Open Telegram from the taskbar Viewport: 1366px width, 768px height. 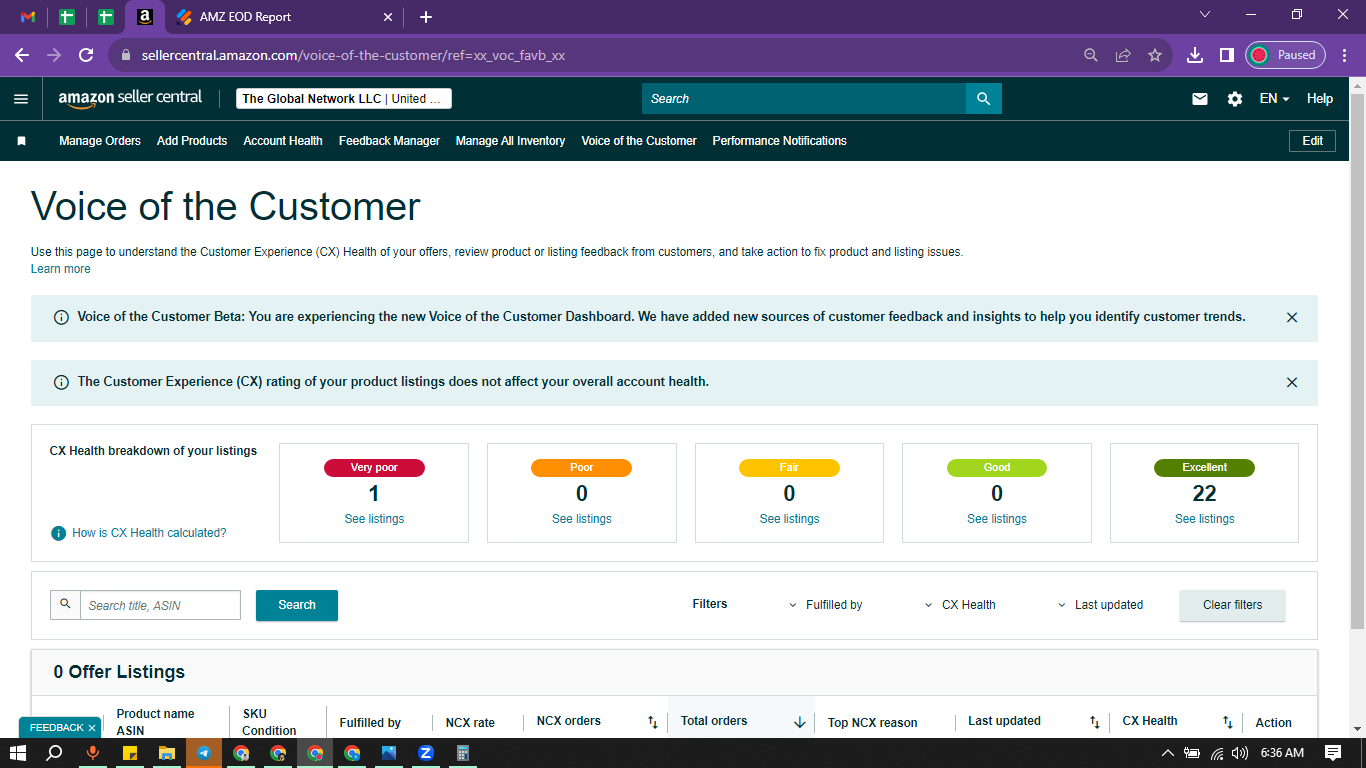click(x=204, y=753)
